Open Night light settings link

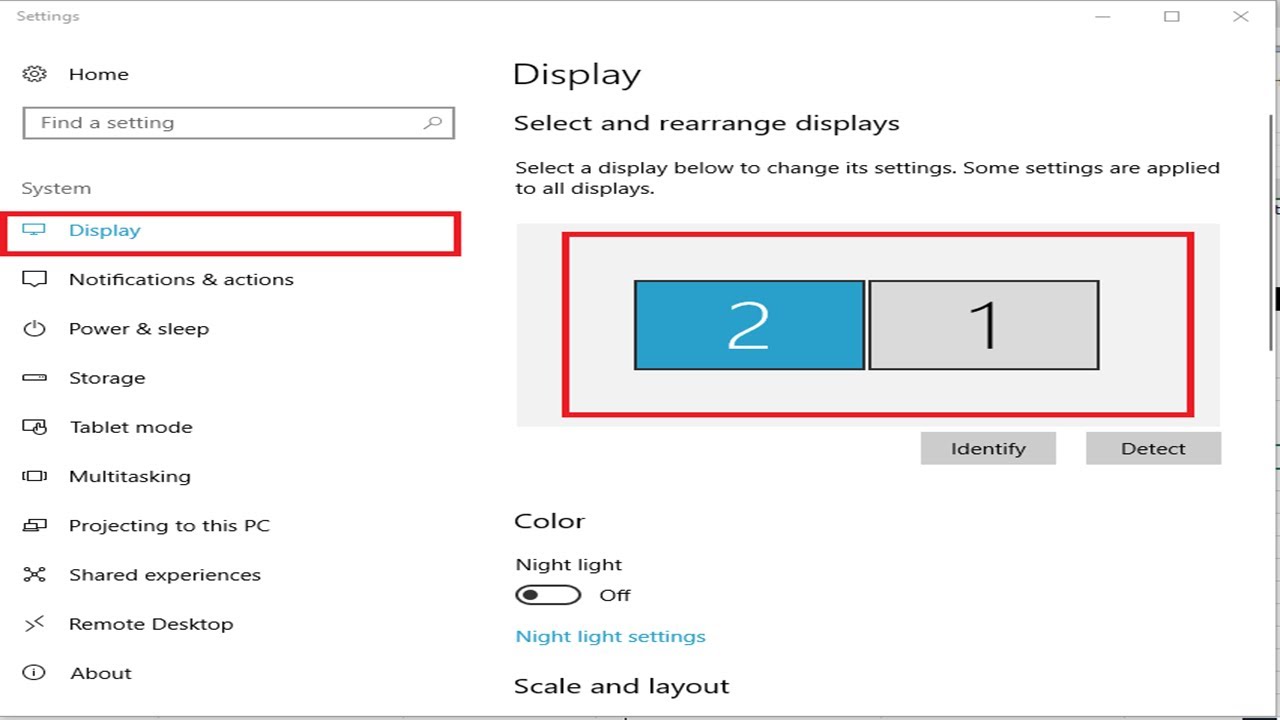[x=610, y=636]
